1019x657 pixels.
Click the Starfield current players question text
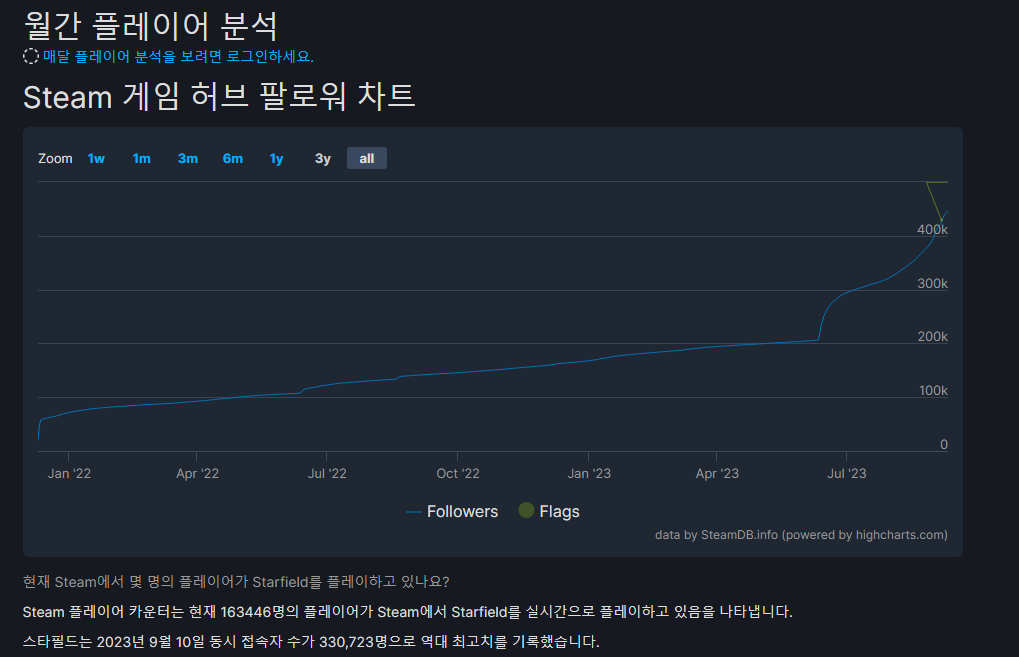coord(236,582)
